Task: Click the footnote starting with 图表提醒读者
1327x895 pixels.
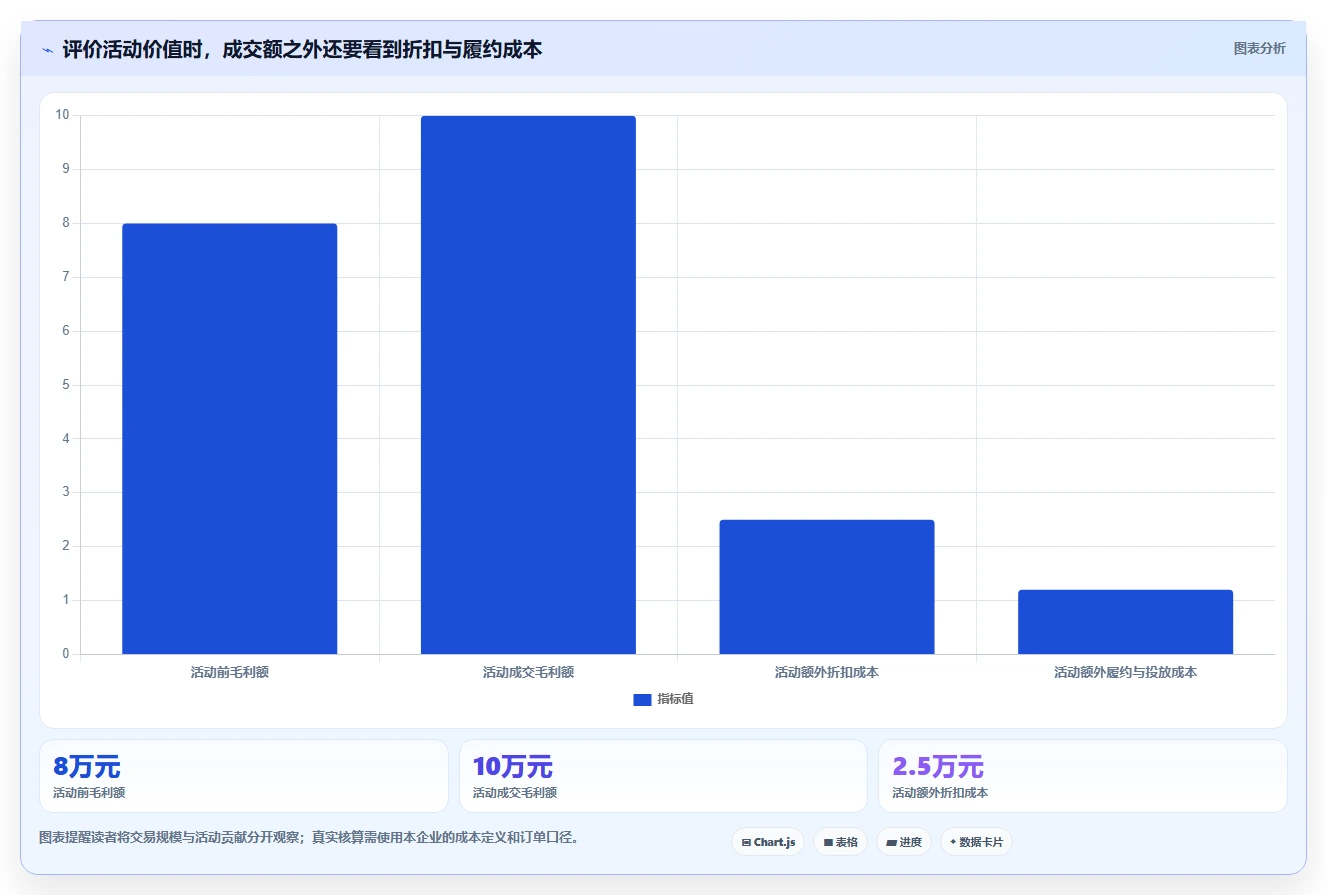Action: tap(308, 838)
